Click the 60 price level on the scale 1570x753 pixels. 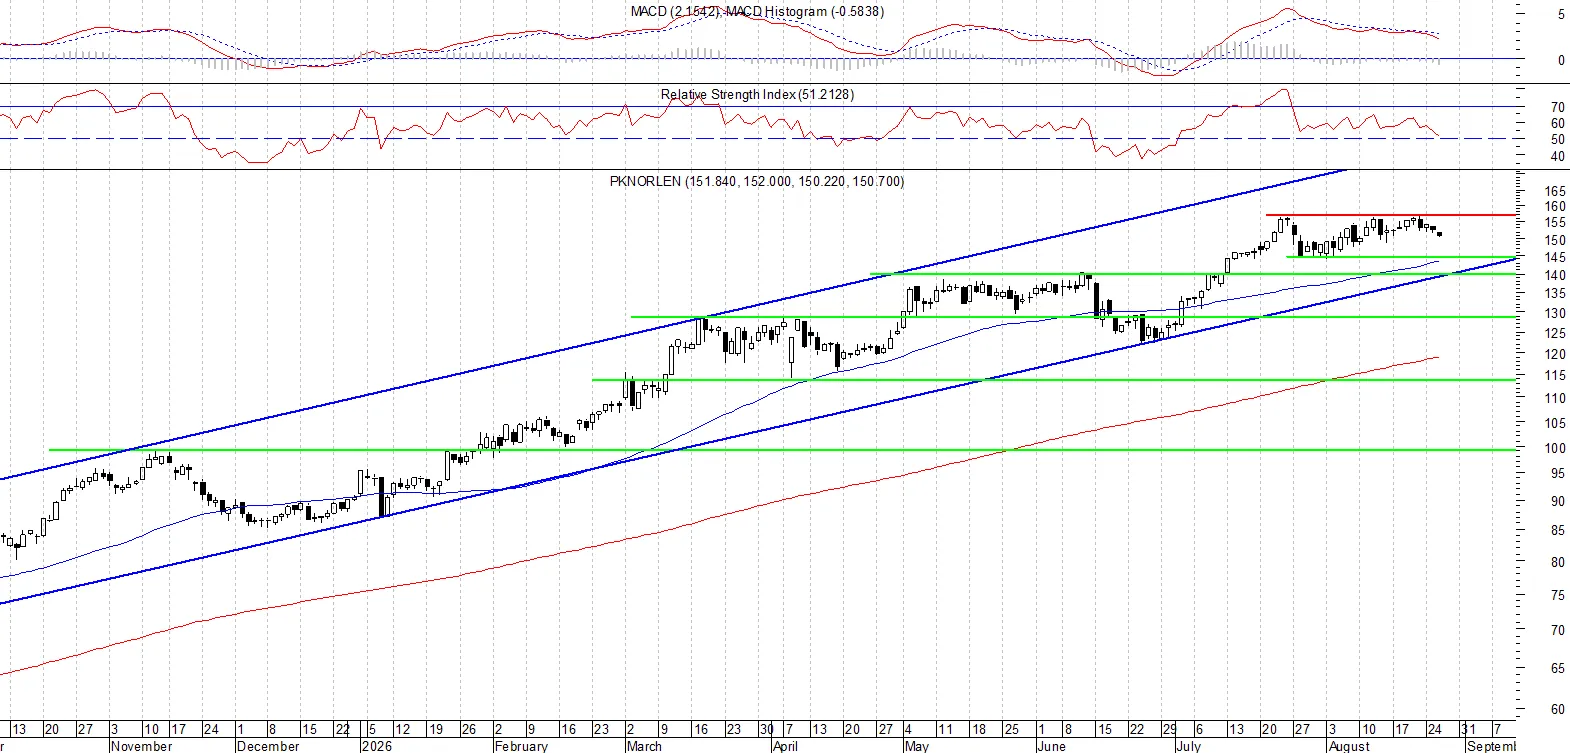[x=1557, y=709]
